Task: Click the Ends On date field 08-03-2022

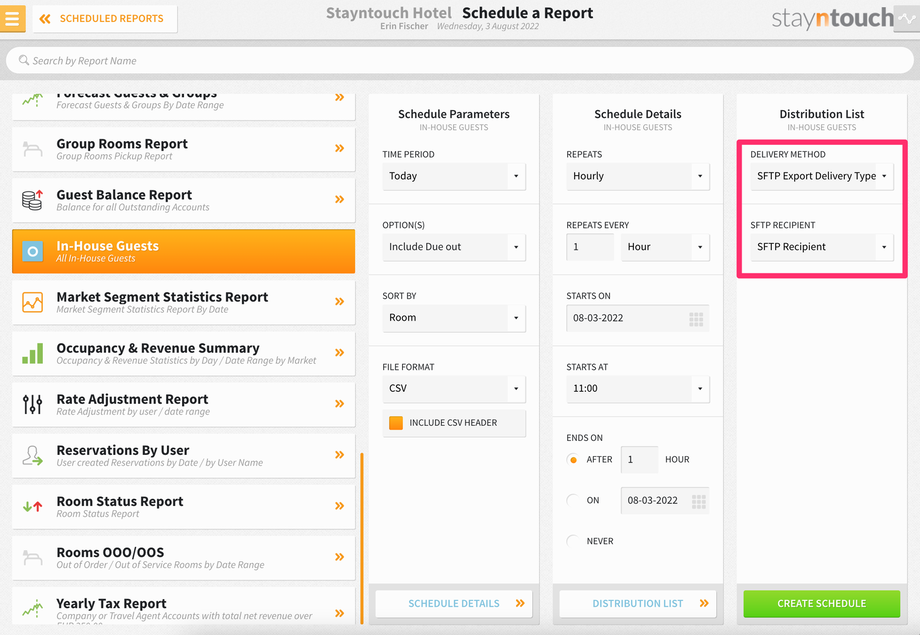Action: point(665,501)
